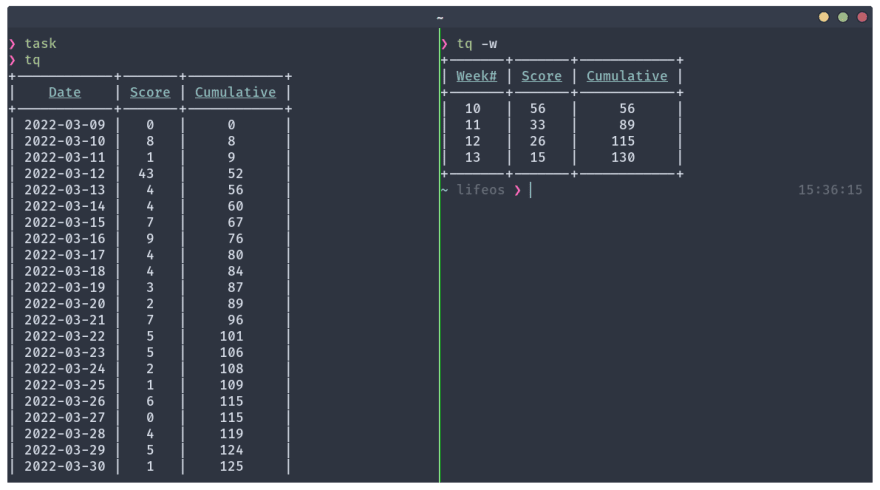Click weekly score 26 for week 12
Image resolution: width=880 pixels, height=490 pixels.
click(x=538, y=141)
